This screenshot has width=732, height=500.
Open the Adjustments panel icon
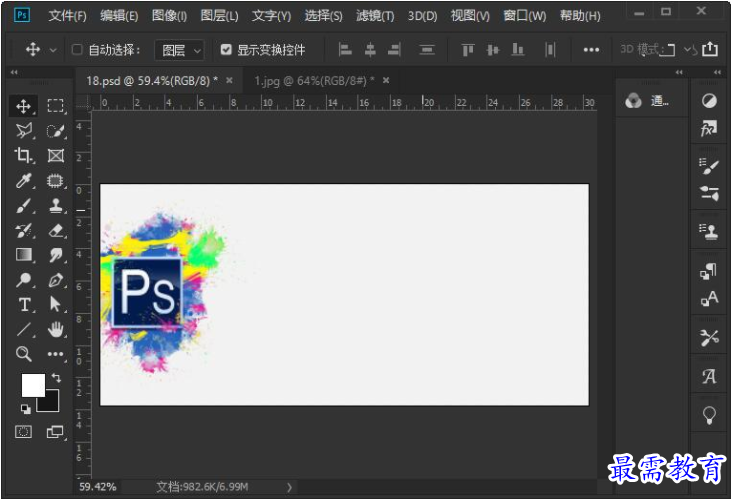(x=709, y=100)
